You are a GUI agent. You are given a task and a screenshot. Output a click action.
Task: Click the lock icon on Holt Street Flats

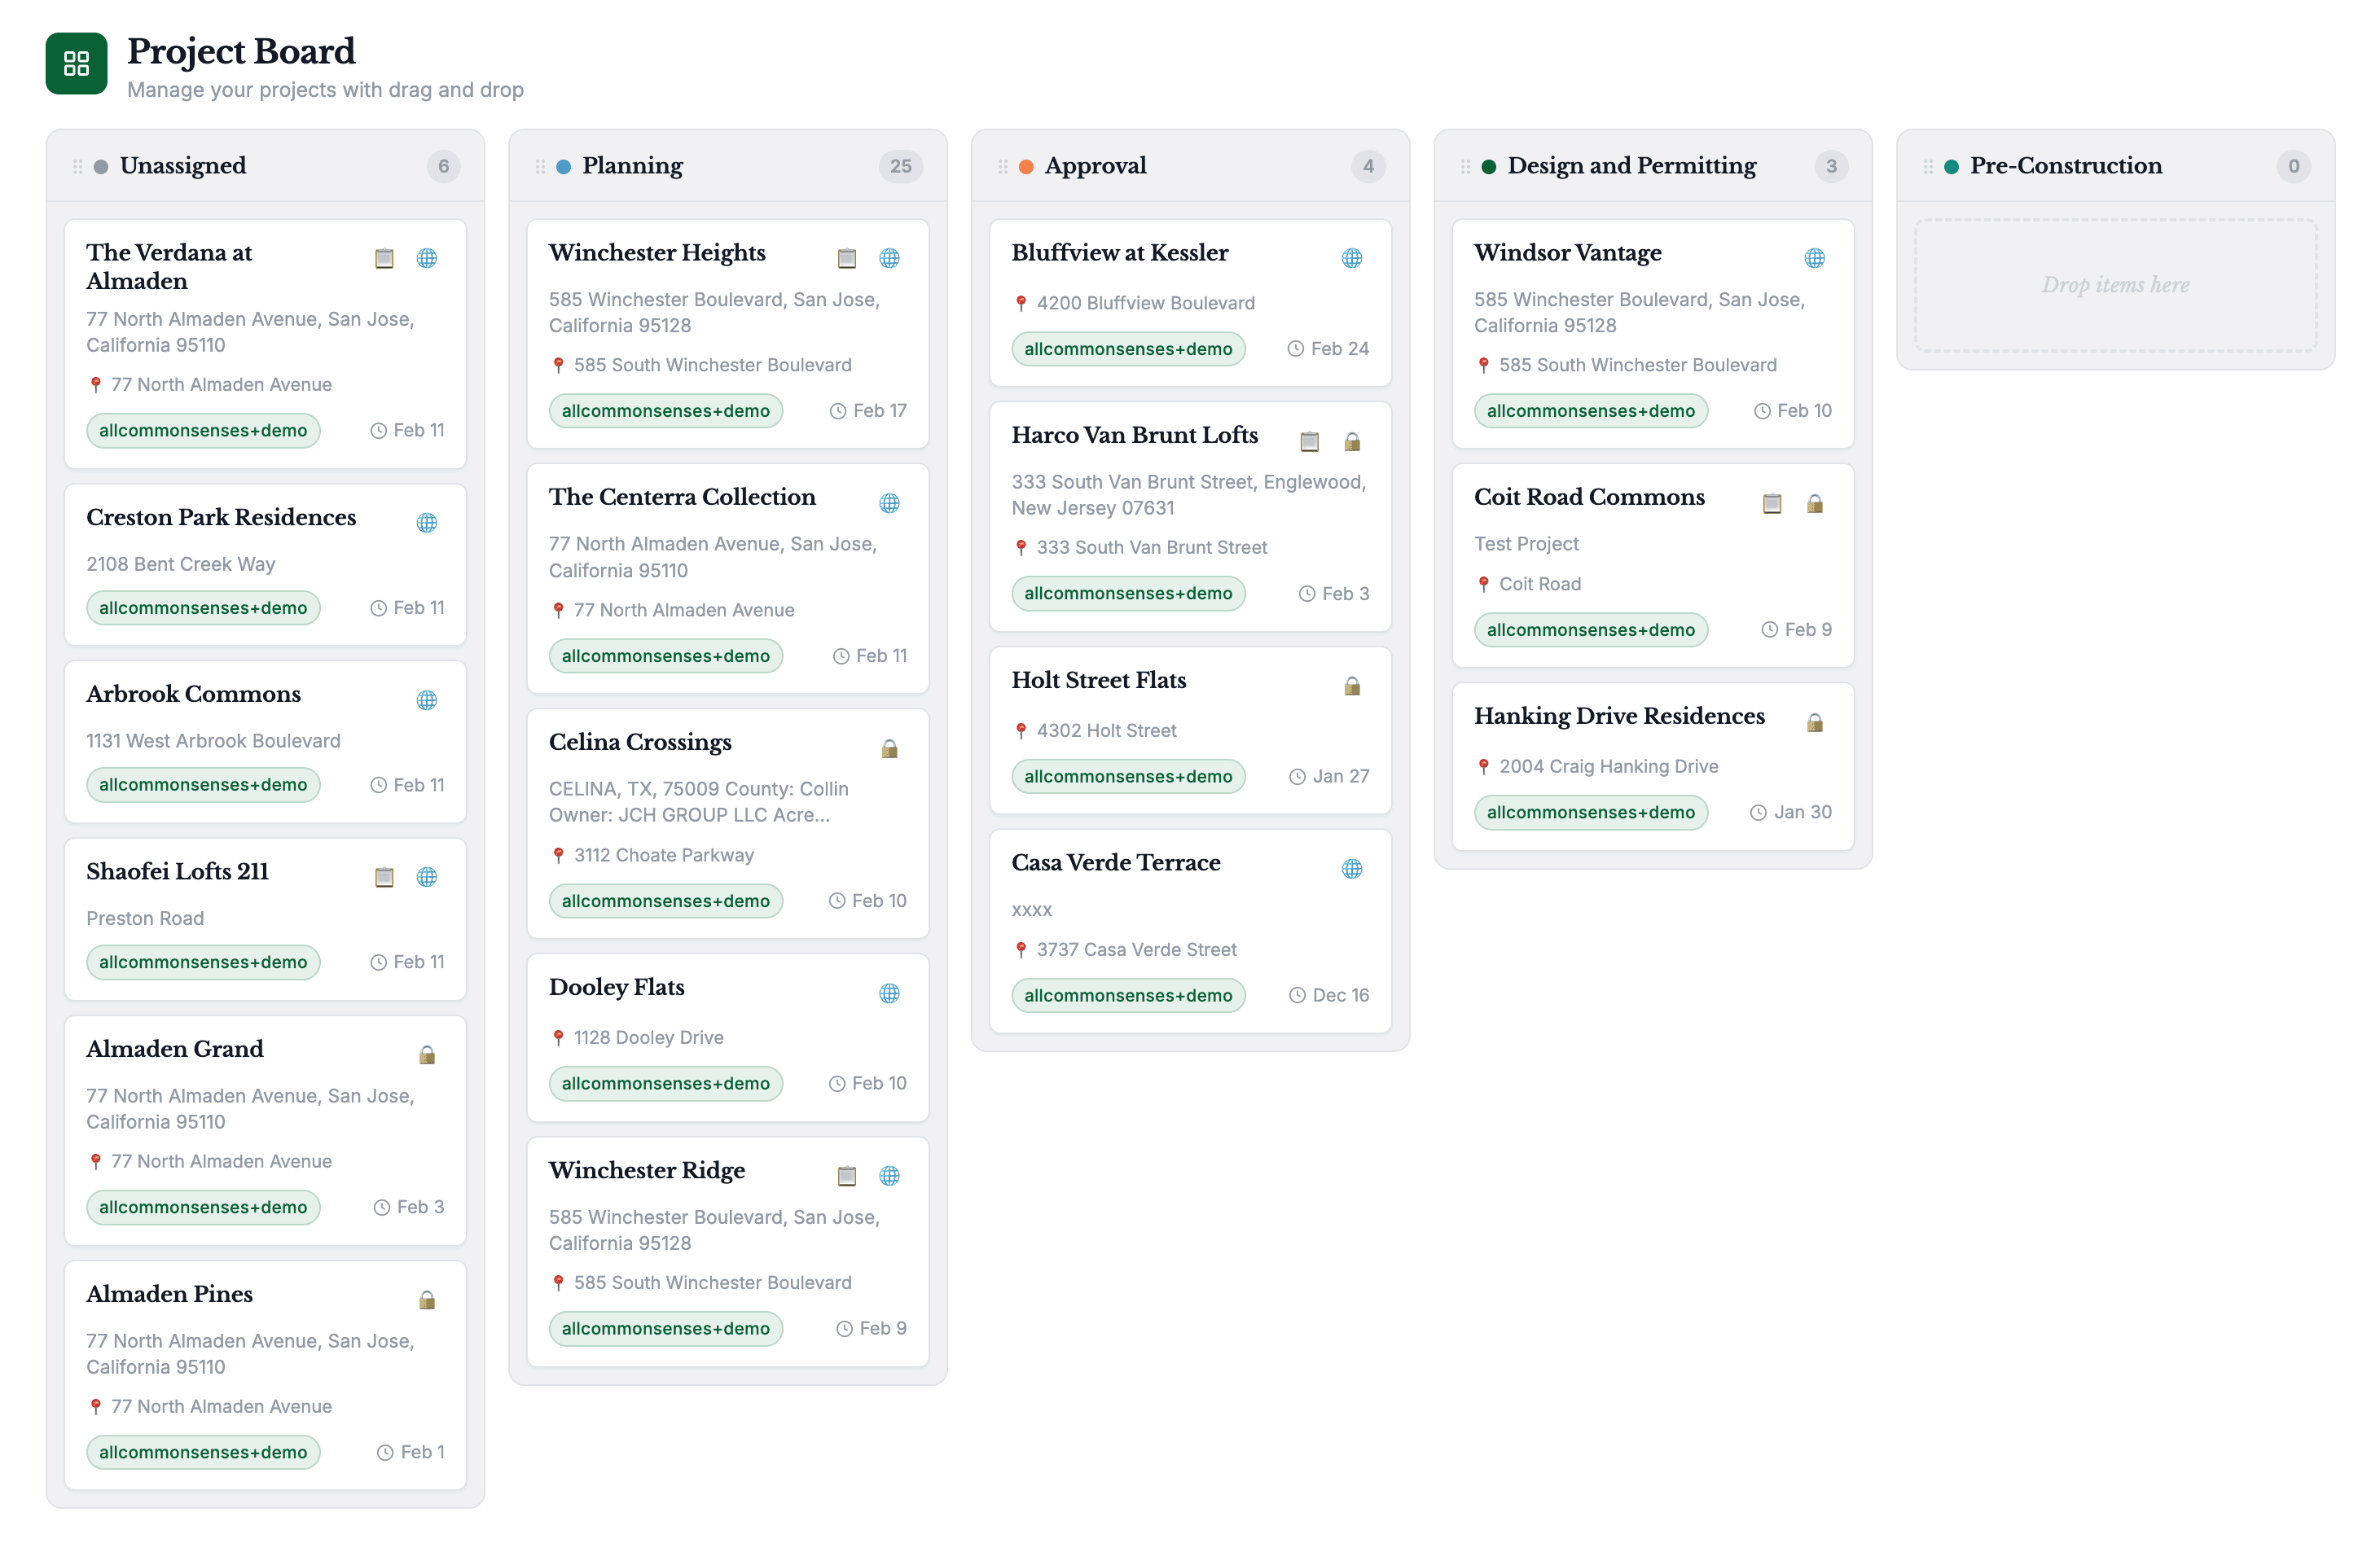(1351, 686)
